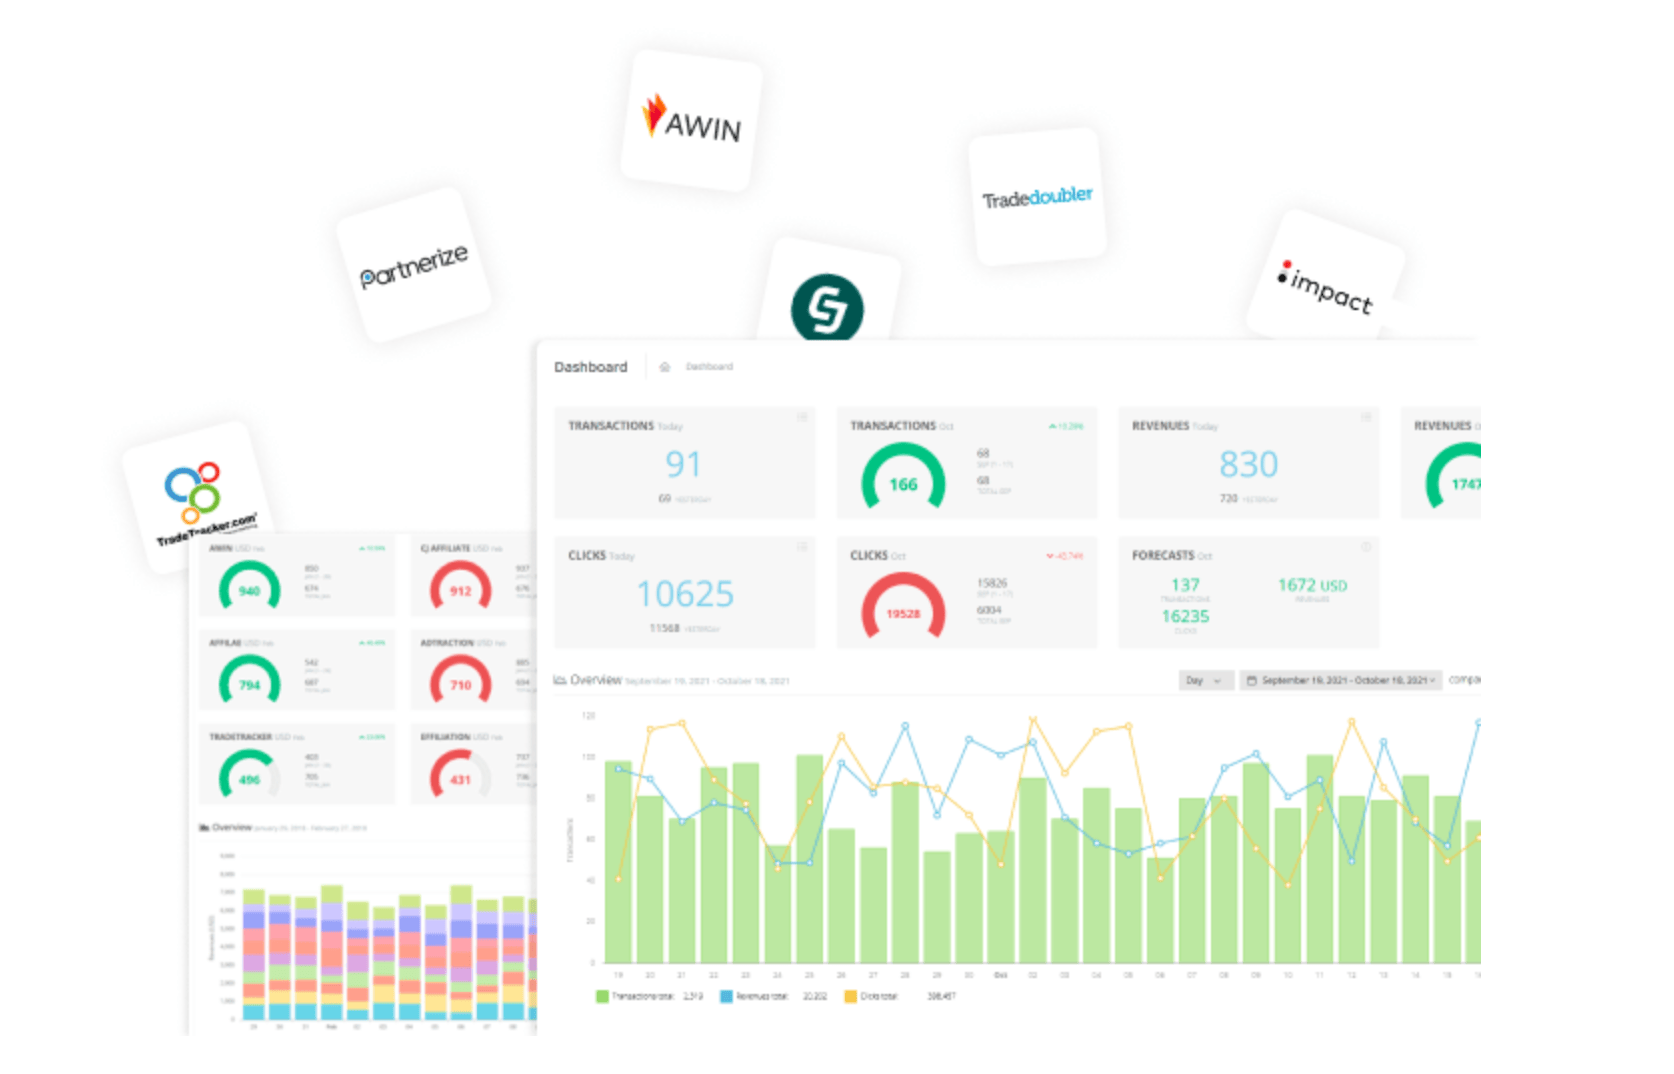The height and width of the screenshot is (1074, 1674).
Task: Click the 69 yesterday transactions value
Action: pyautogui.click(x=664, y=498)
